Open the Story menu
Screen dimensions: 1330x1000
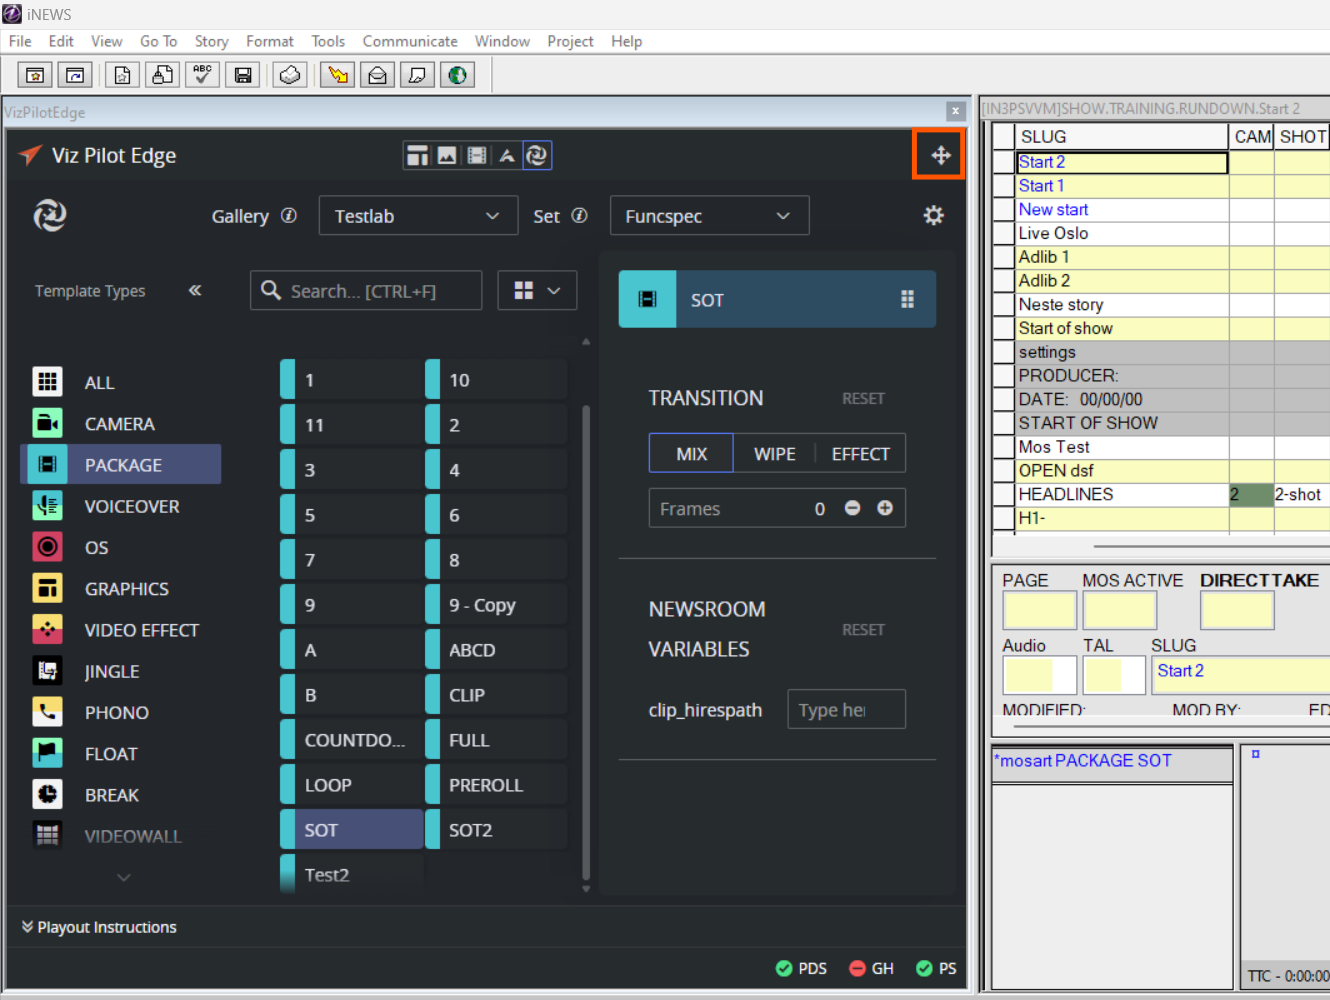click(x=211, y=41)
